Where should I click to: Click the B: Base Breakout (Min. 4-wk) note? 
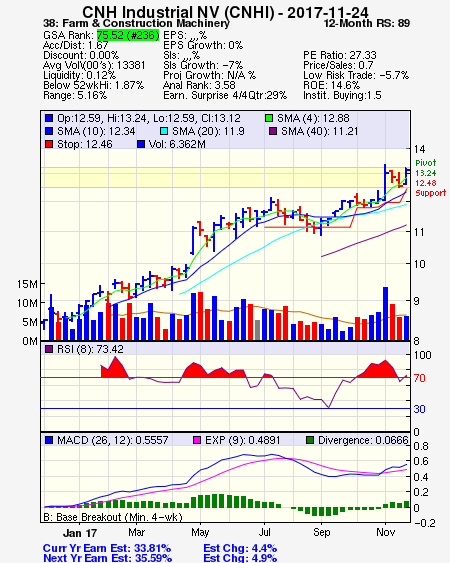point(113,517)
